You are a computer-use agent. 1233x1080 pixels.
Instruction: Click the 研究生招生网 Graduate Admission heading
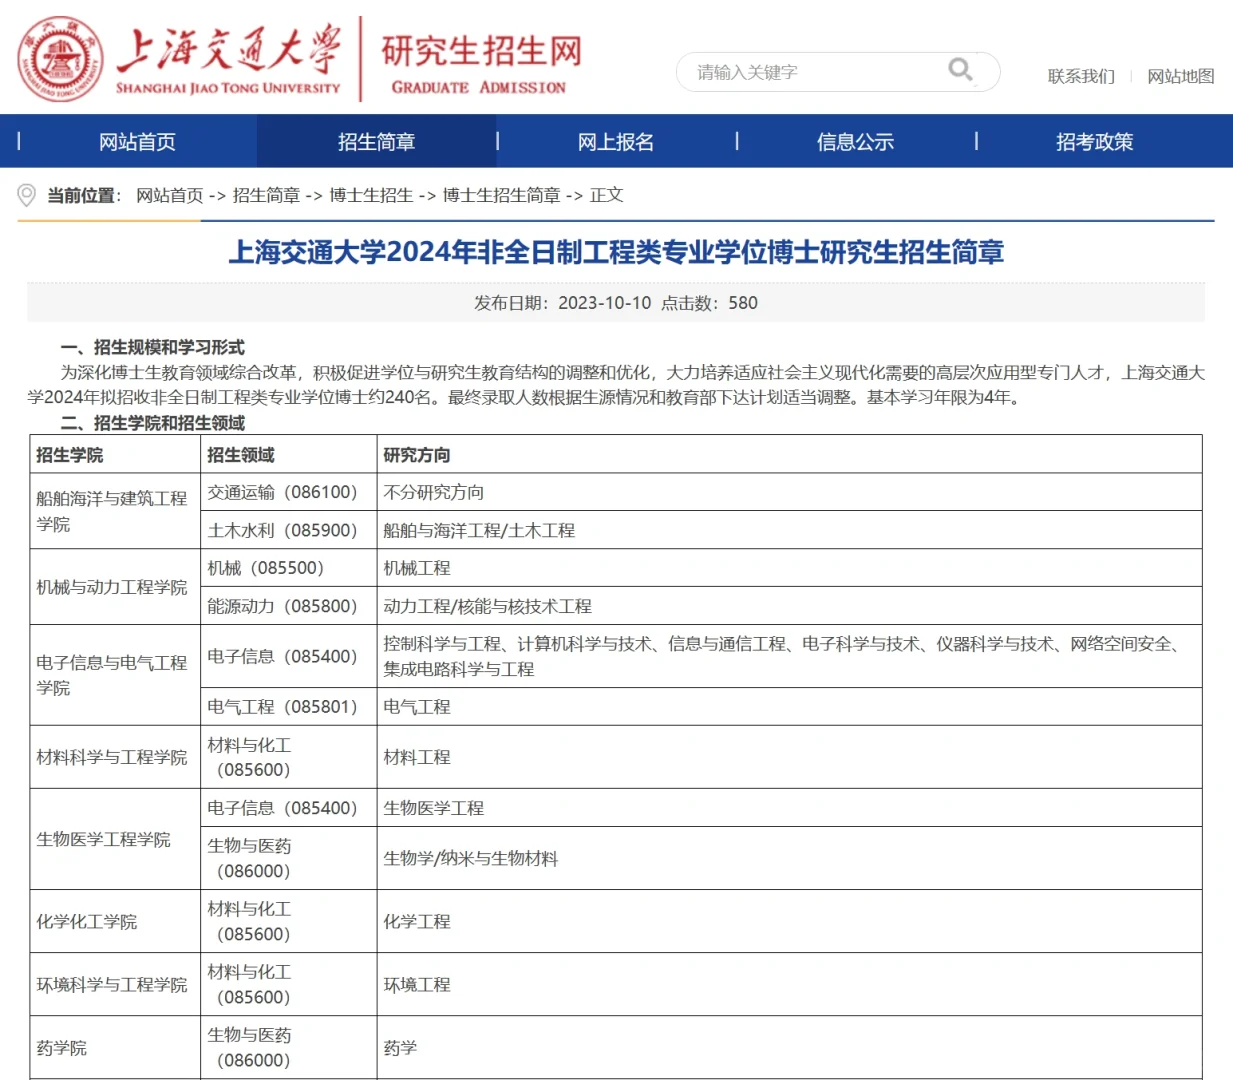click(481, 64)
